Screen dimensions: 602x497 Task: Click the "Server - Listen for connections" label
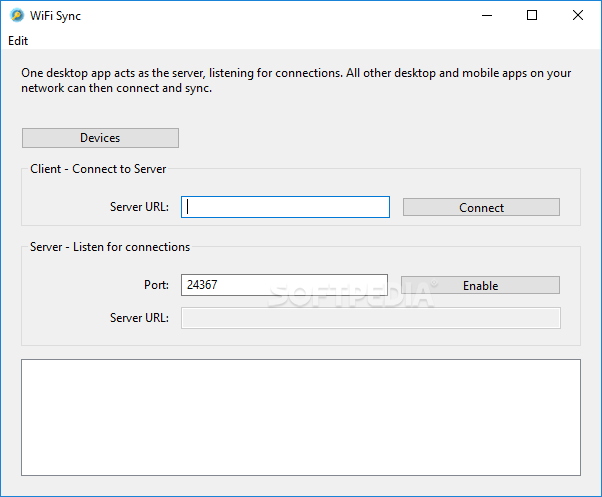coord(110,247)
